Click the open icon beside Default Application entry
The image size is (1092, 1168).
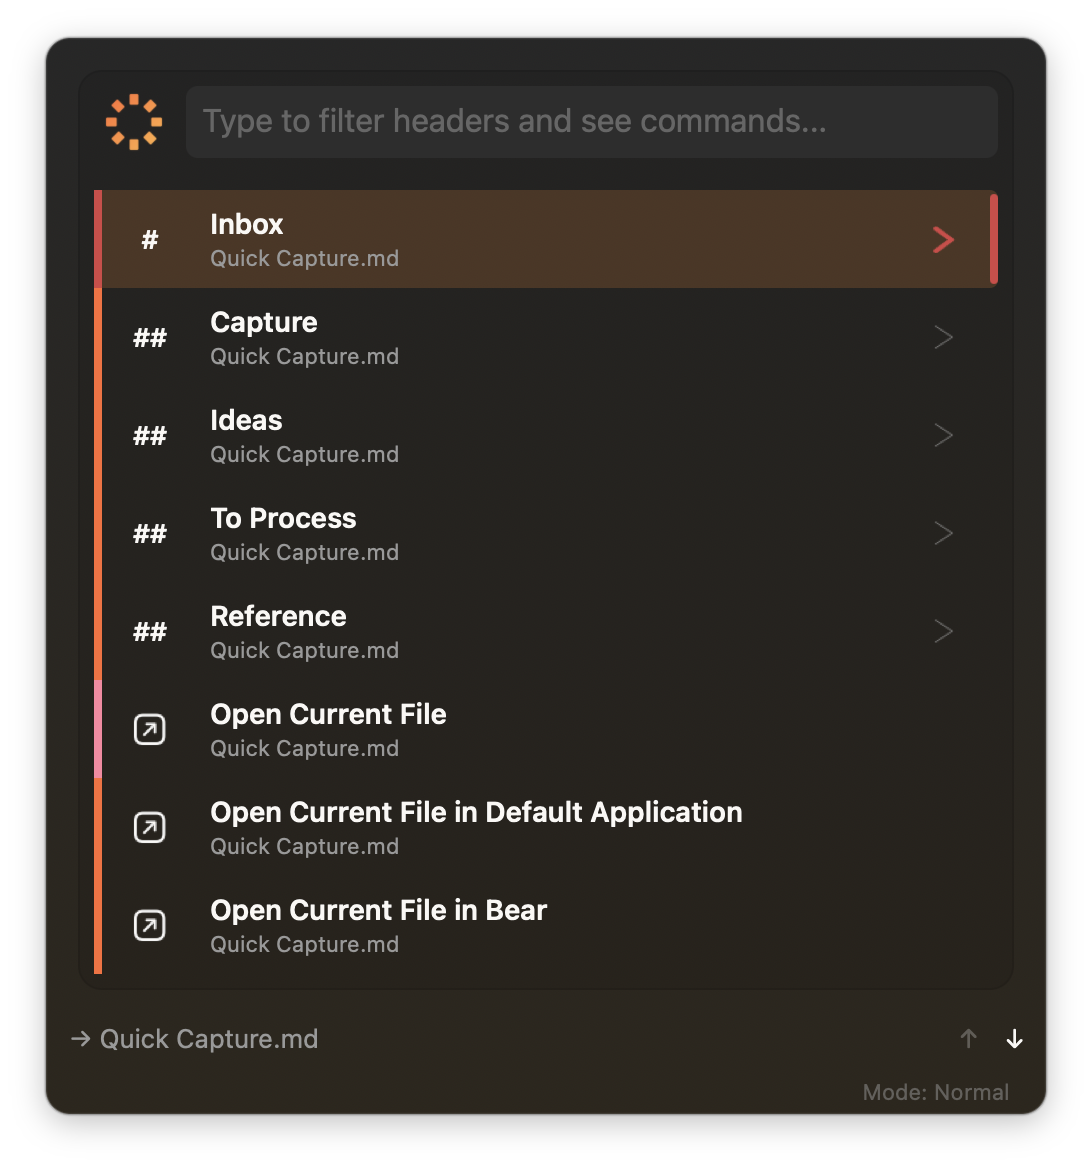[x=149, y=827]
